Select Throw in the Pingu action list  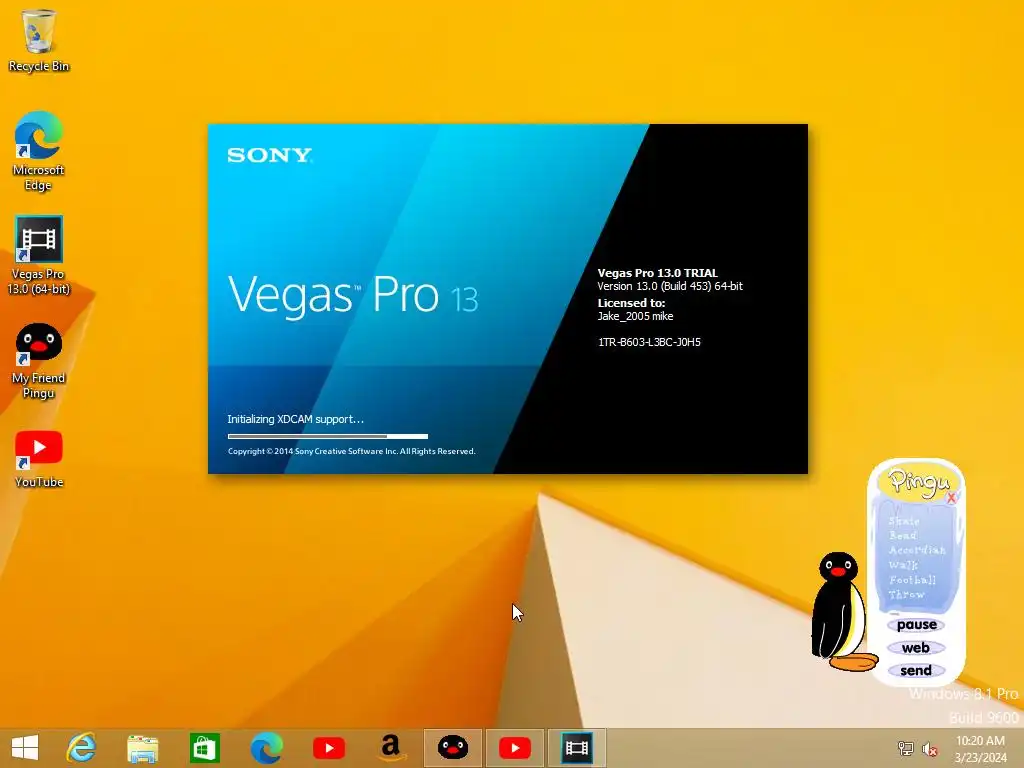906,594
